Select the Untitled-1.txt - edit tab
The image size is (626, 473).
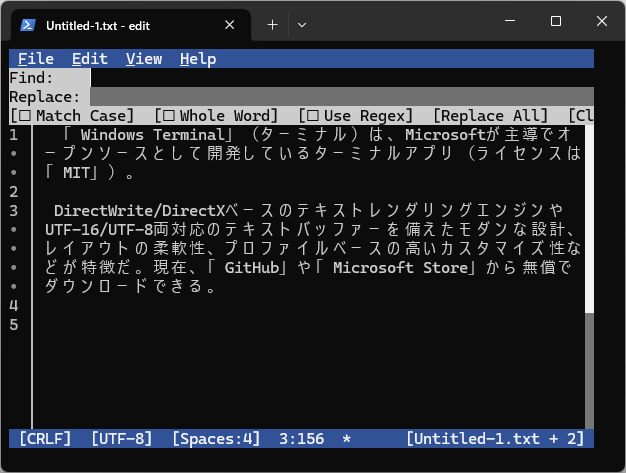point(131,26)
